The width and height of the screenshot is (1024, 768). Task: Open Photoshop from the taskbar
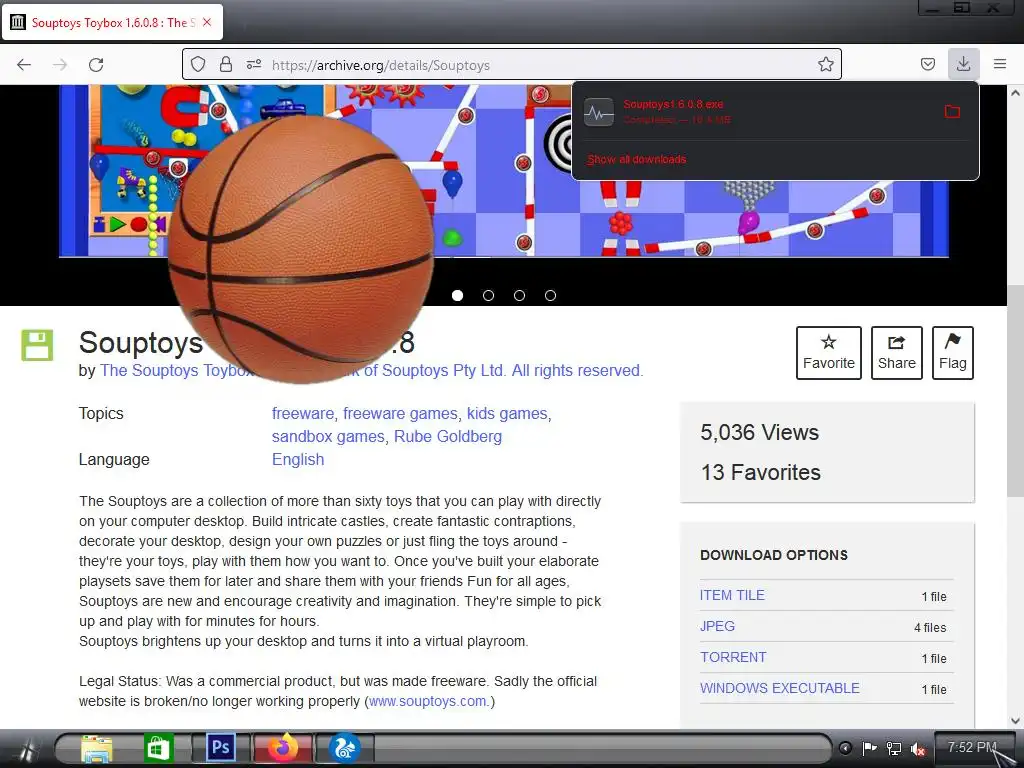click(220, 747)
